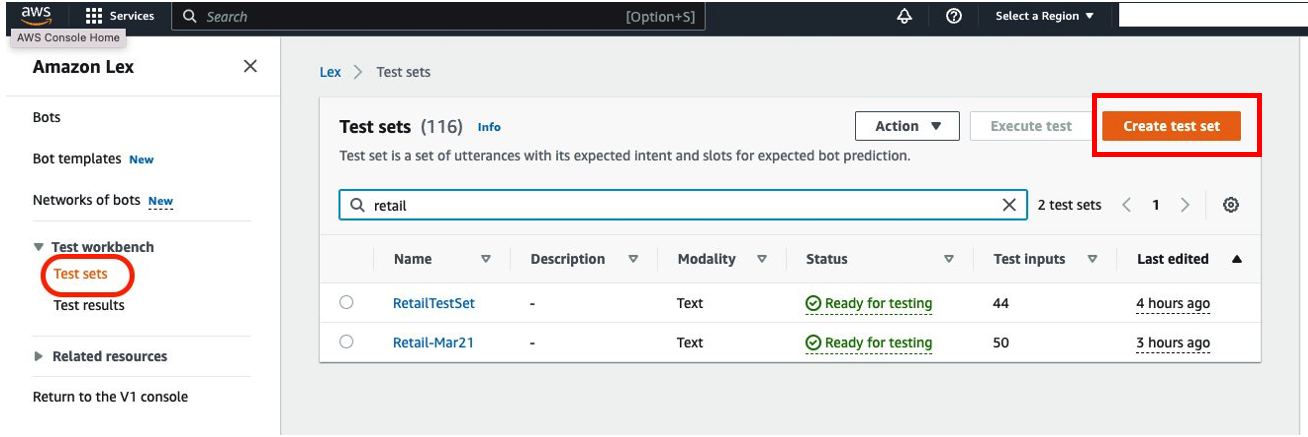
Task: Collapse the Test workbench section
Action: coord(39,247)
